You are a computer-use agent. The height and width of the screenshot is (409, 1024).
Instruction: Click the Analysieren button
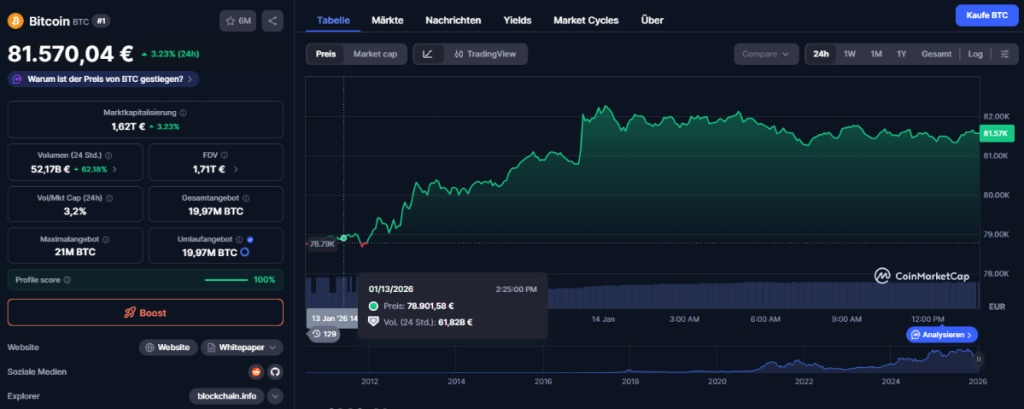pyautogui.click(x=942, y=335)
